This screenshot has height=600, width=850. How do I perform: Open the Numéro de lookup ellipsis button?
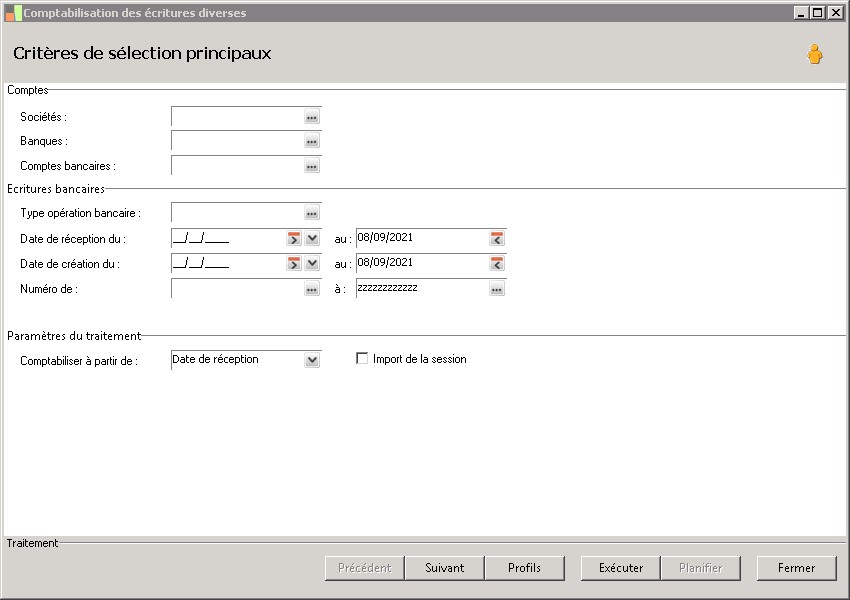tap(312, 289)
